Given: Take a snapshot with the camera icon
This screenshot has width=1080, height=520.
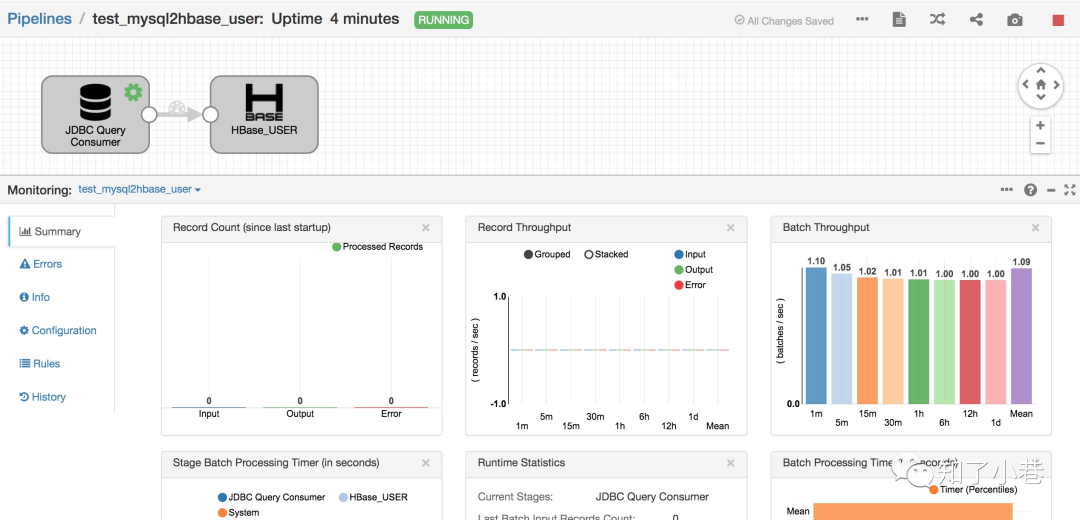Looking at the screenshot, I should (1015, 20).
